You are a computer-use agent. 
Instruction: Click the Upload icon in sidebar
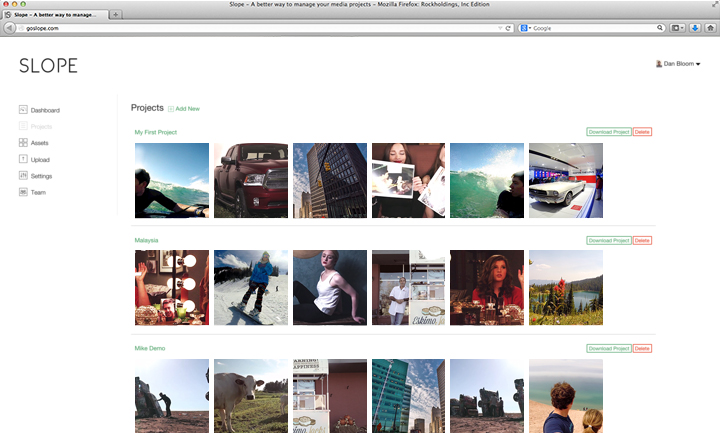pos(23,159)
